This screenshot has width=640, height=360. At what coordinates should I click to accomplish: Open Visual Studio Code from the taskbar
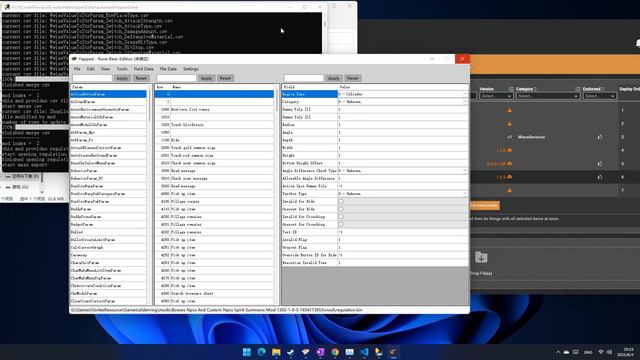[364, 352]
